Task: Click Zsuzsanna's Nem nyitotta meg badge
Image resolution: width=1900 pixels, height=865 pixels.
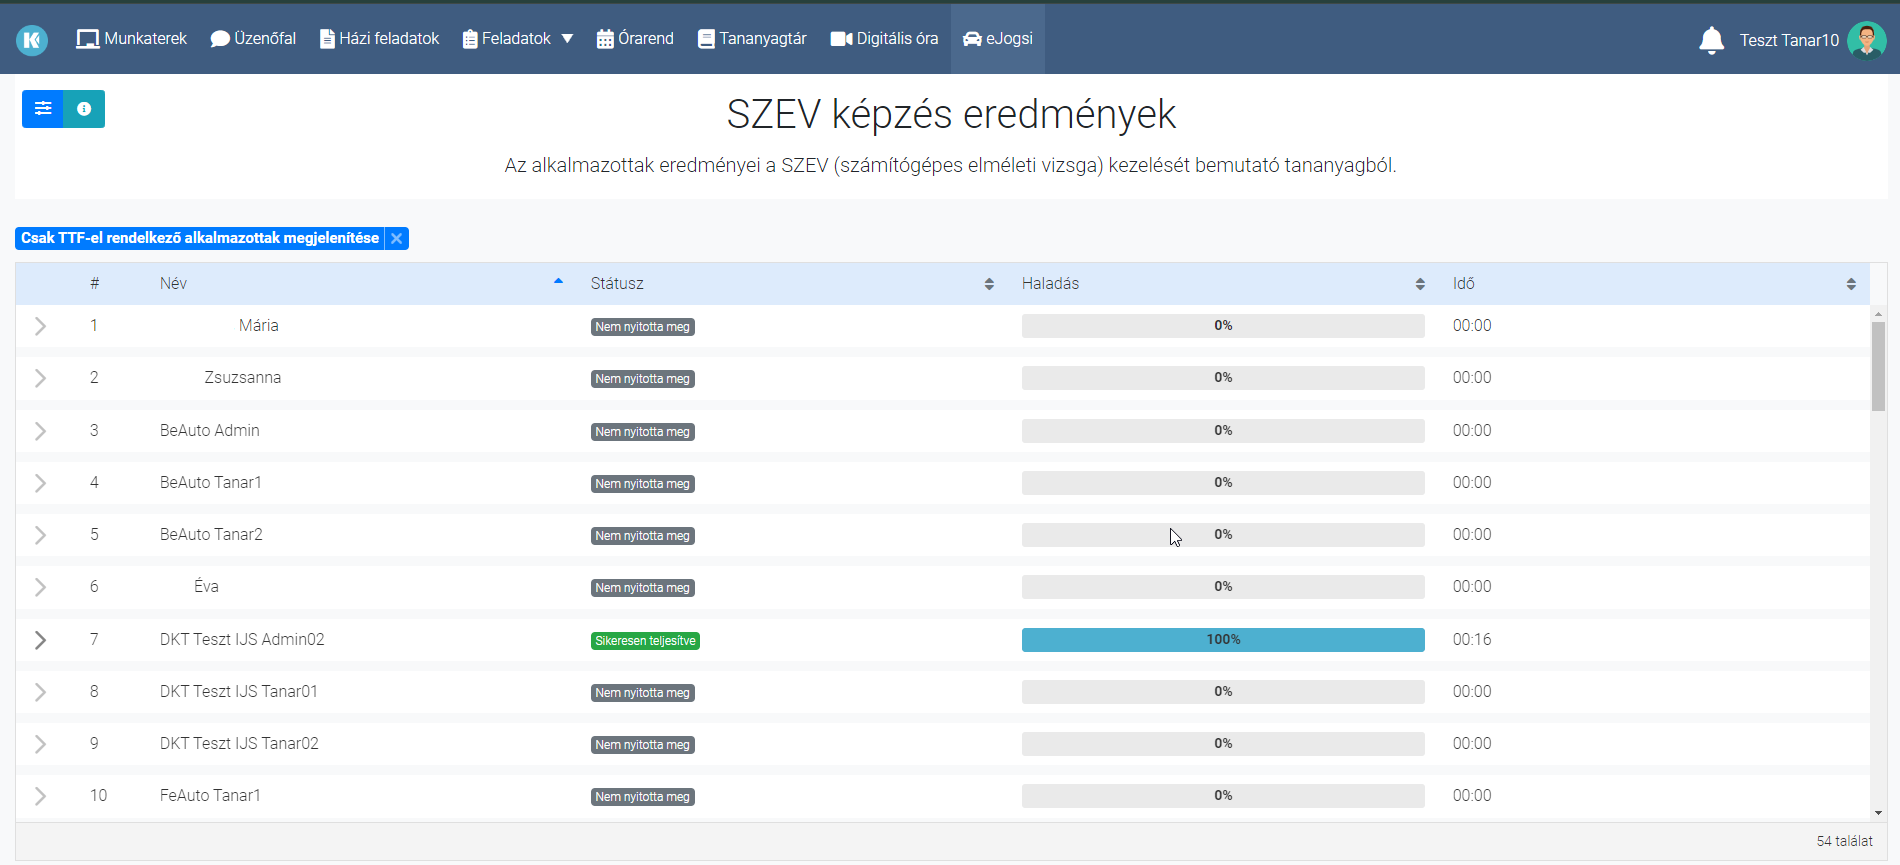Action: 643,379
